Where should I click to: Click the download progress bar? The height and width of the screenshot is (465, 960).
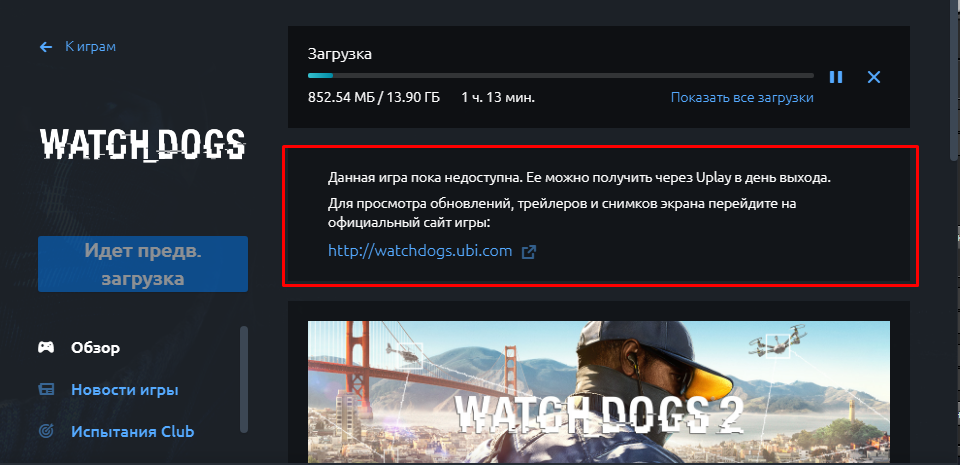point(560,76)
